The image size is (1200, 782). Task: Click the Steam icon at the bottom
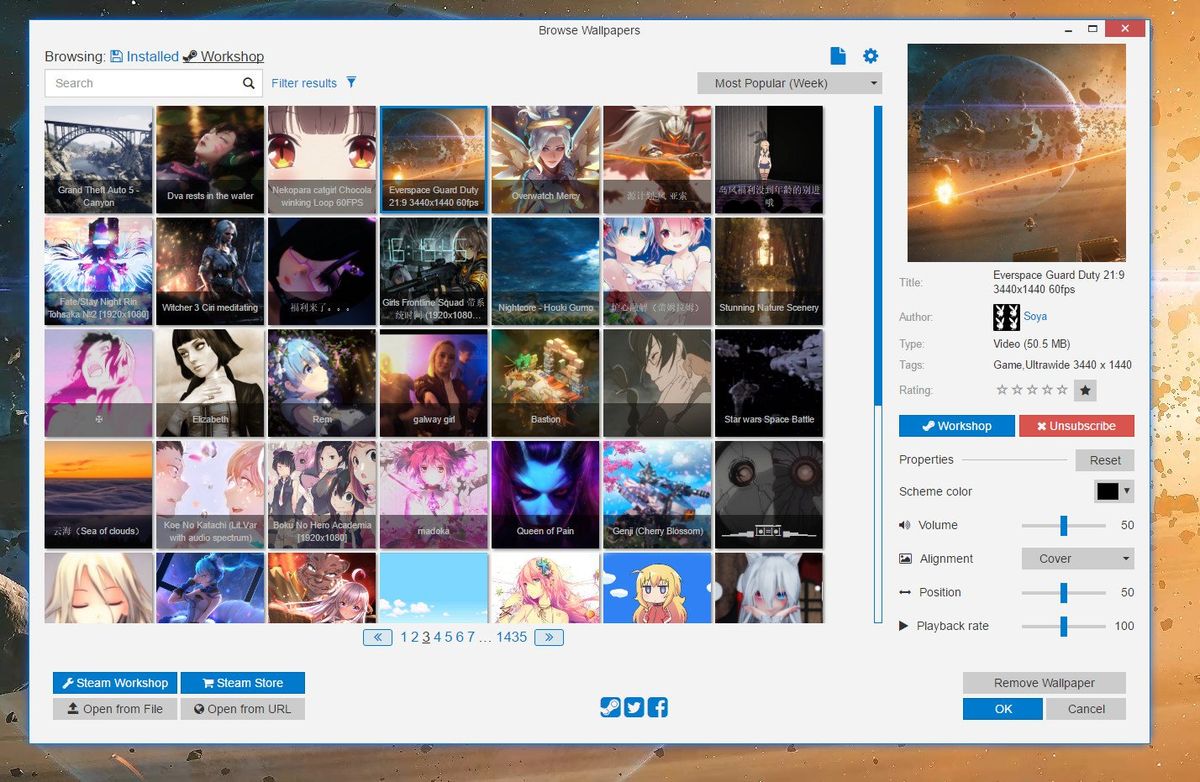coord(610,707)
